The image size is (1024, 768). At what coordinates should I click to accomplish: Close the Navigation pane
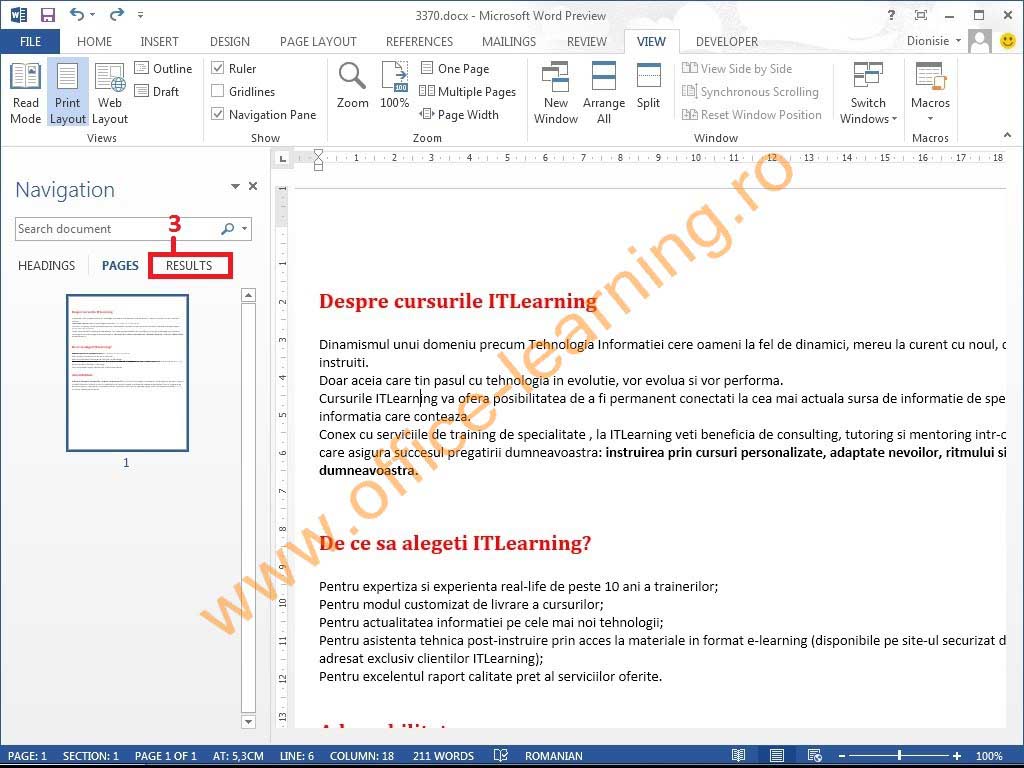click(253, 186)
